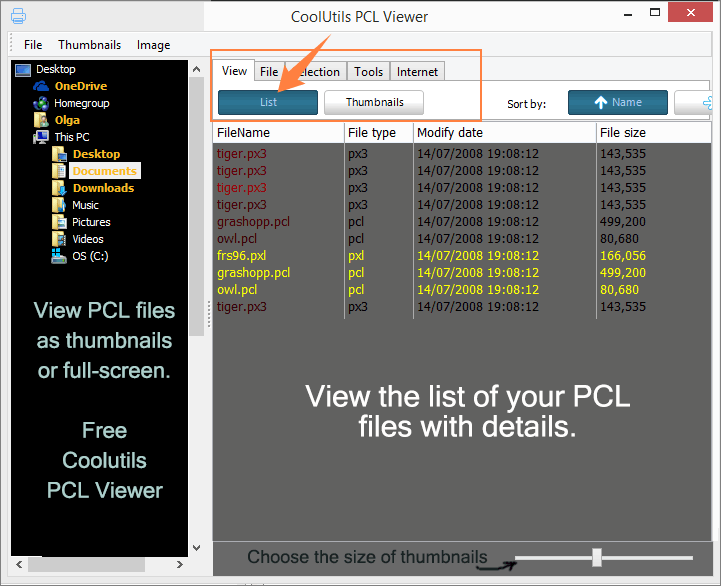The height and width of the screenshot is (586, 721).
Task: Click the Modify date column header
Action: click(504, 133)
